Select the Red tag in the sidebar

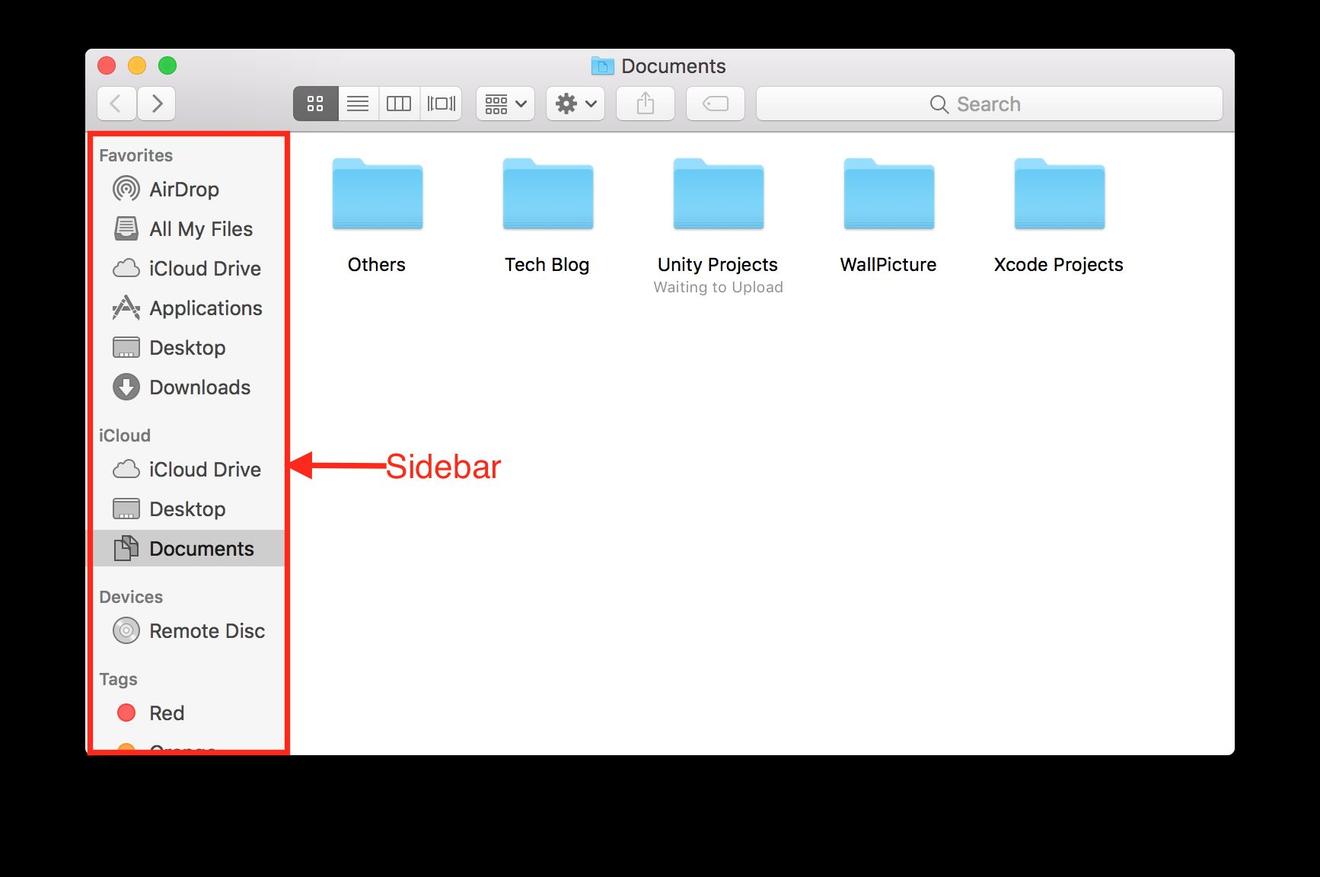click(x=166, y=712)
